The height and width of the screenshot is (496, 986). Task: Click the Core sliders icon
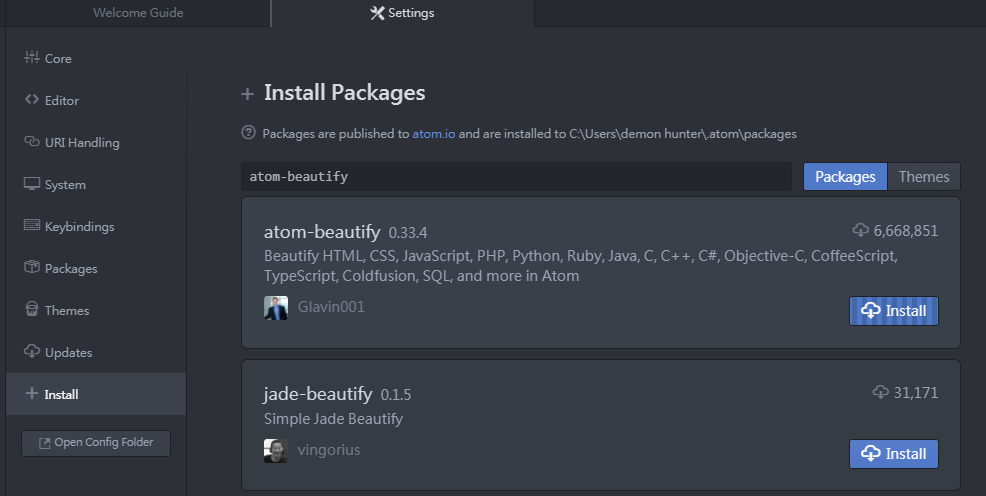click(31, 58)
